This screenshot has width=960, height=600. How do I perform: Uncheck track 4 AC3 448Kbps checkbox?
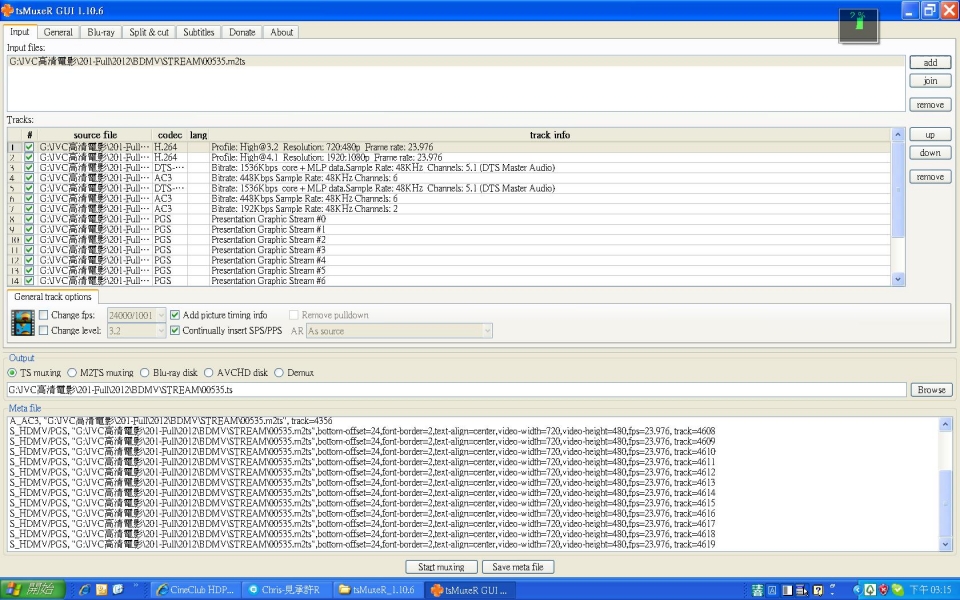click(x=29, y=178)
